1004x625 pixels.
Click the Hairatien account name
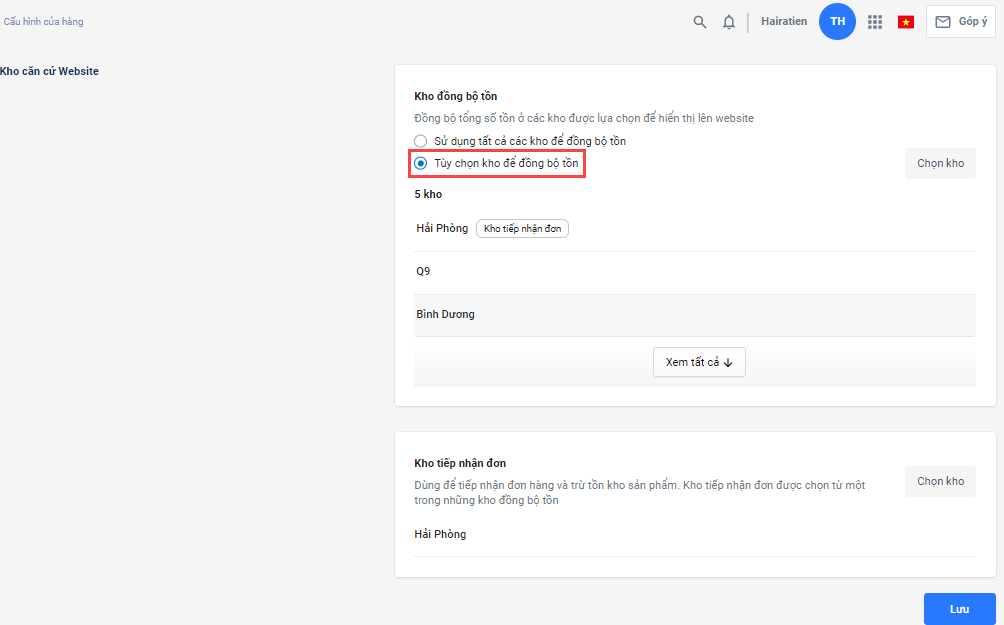pos(784,22)
